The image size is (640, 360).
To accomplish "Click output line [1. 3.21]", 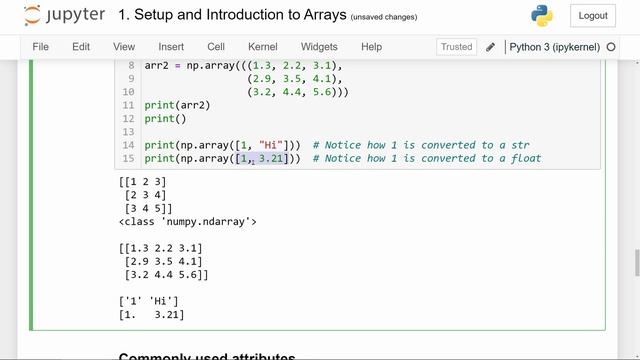I will [x=151, y=315].
